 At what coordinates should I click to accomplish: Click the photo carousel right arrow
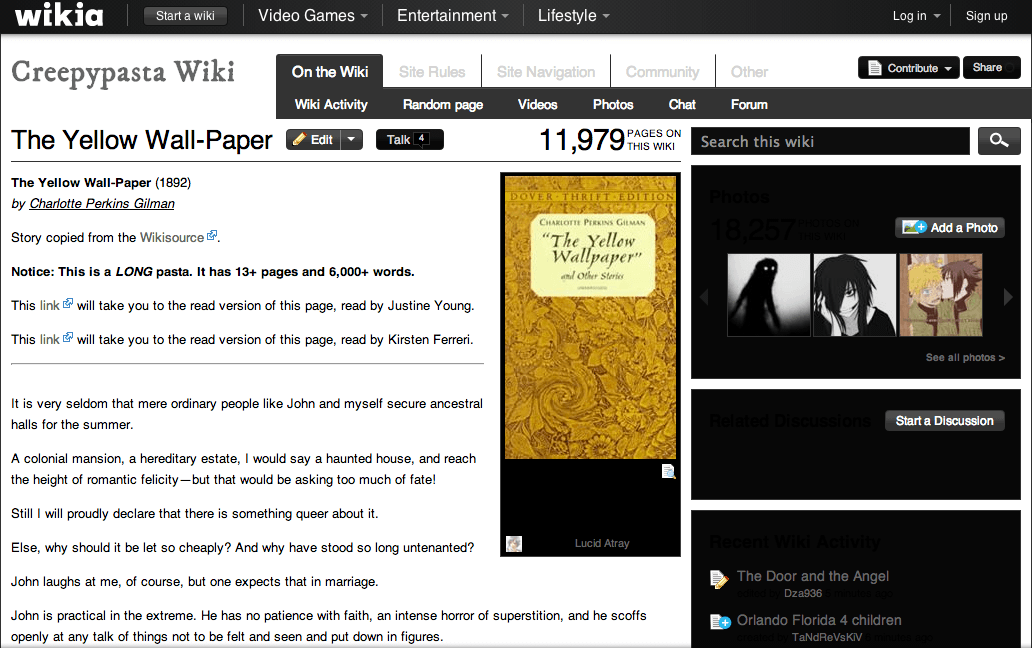1008,296
